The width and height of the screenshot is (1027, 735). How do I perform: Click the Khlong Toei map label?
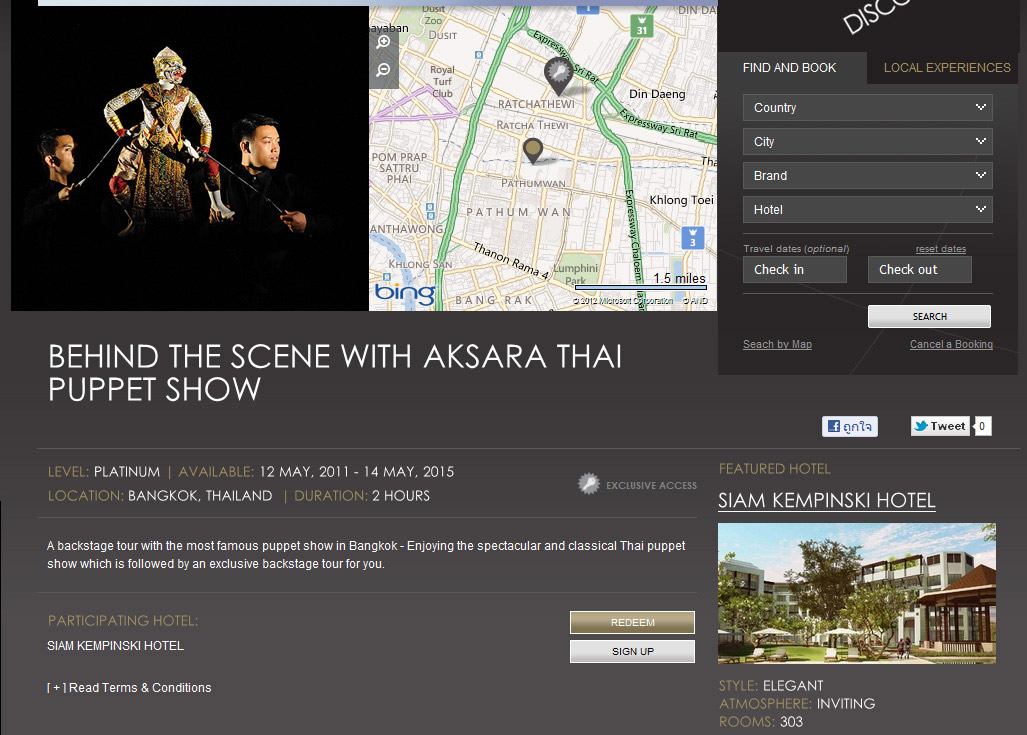(x=681, y=200)
